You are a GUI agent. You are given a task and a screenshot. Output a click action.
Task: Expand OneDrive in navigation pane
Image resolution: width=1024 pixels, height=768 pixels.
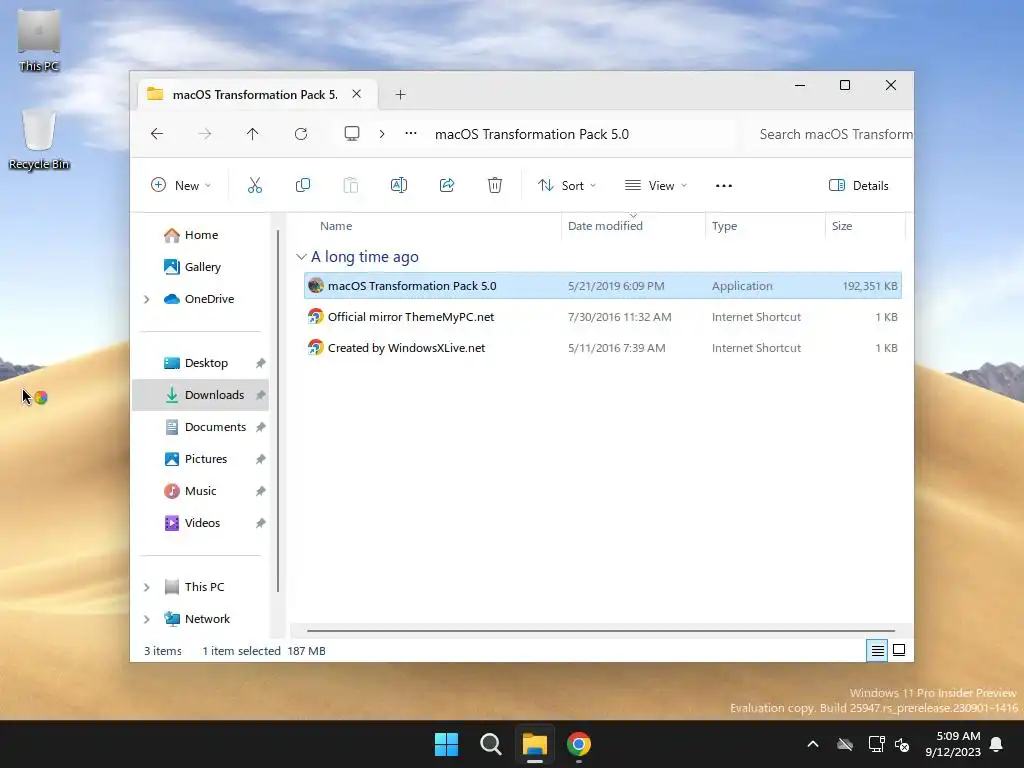(147, 299)
